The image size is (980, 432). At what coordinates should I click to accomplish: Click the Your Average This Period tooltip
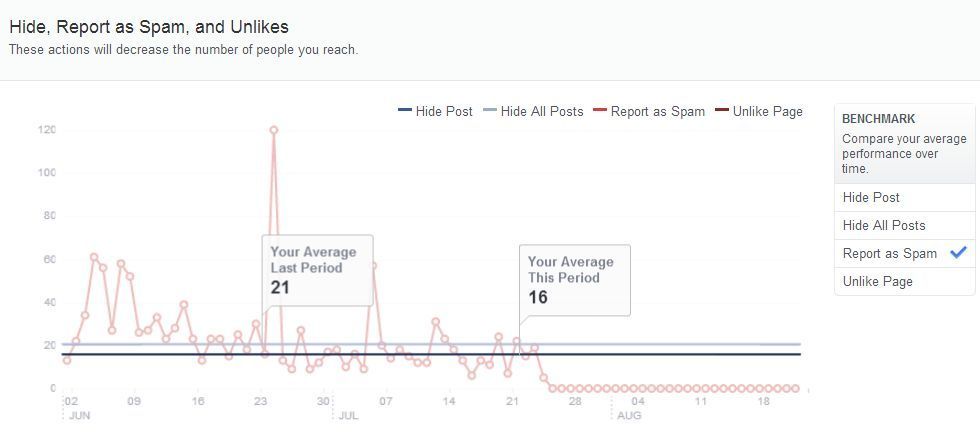[574, 279]
